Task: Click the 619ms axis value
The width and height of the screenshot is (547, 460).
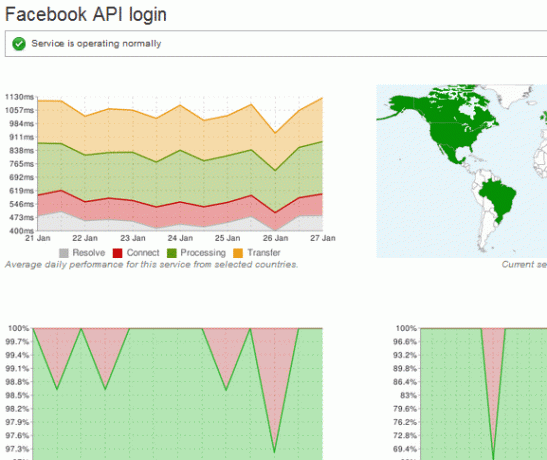Action: point(21,191)
